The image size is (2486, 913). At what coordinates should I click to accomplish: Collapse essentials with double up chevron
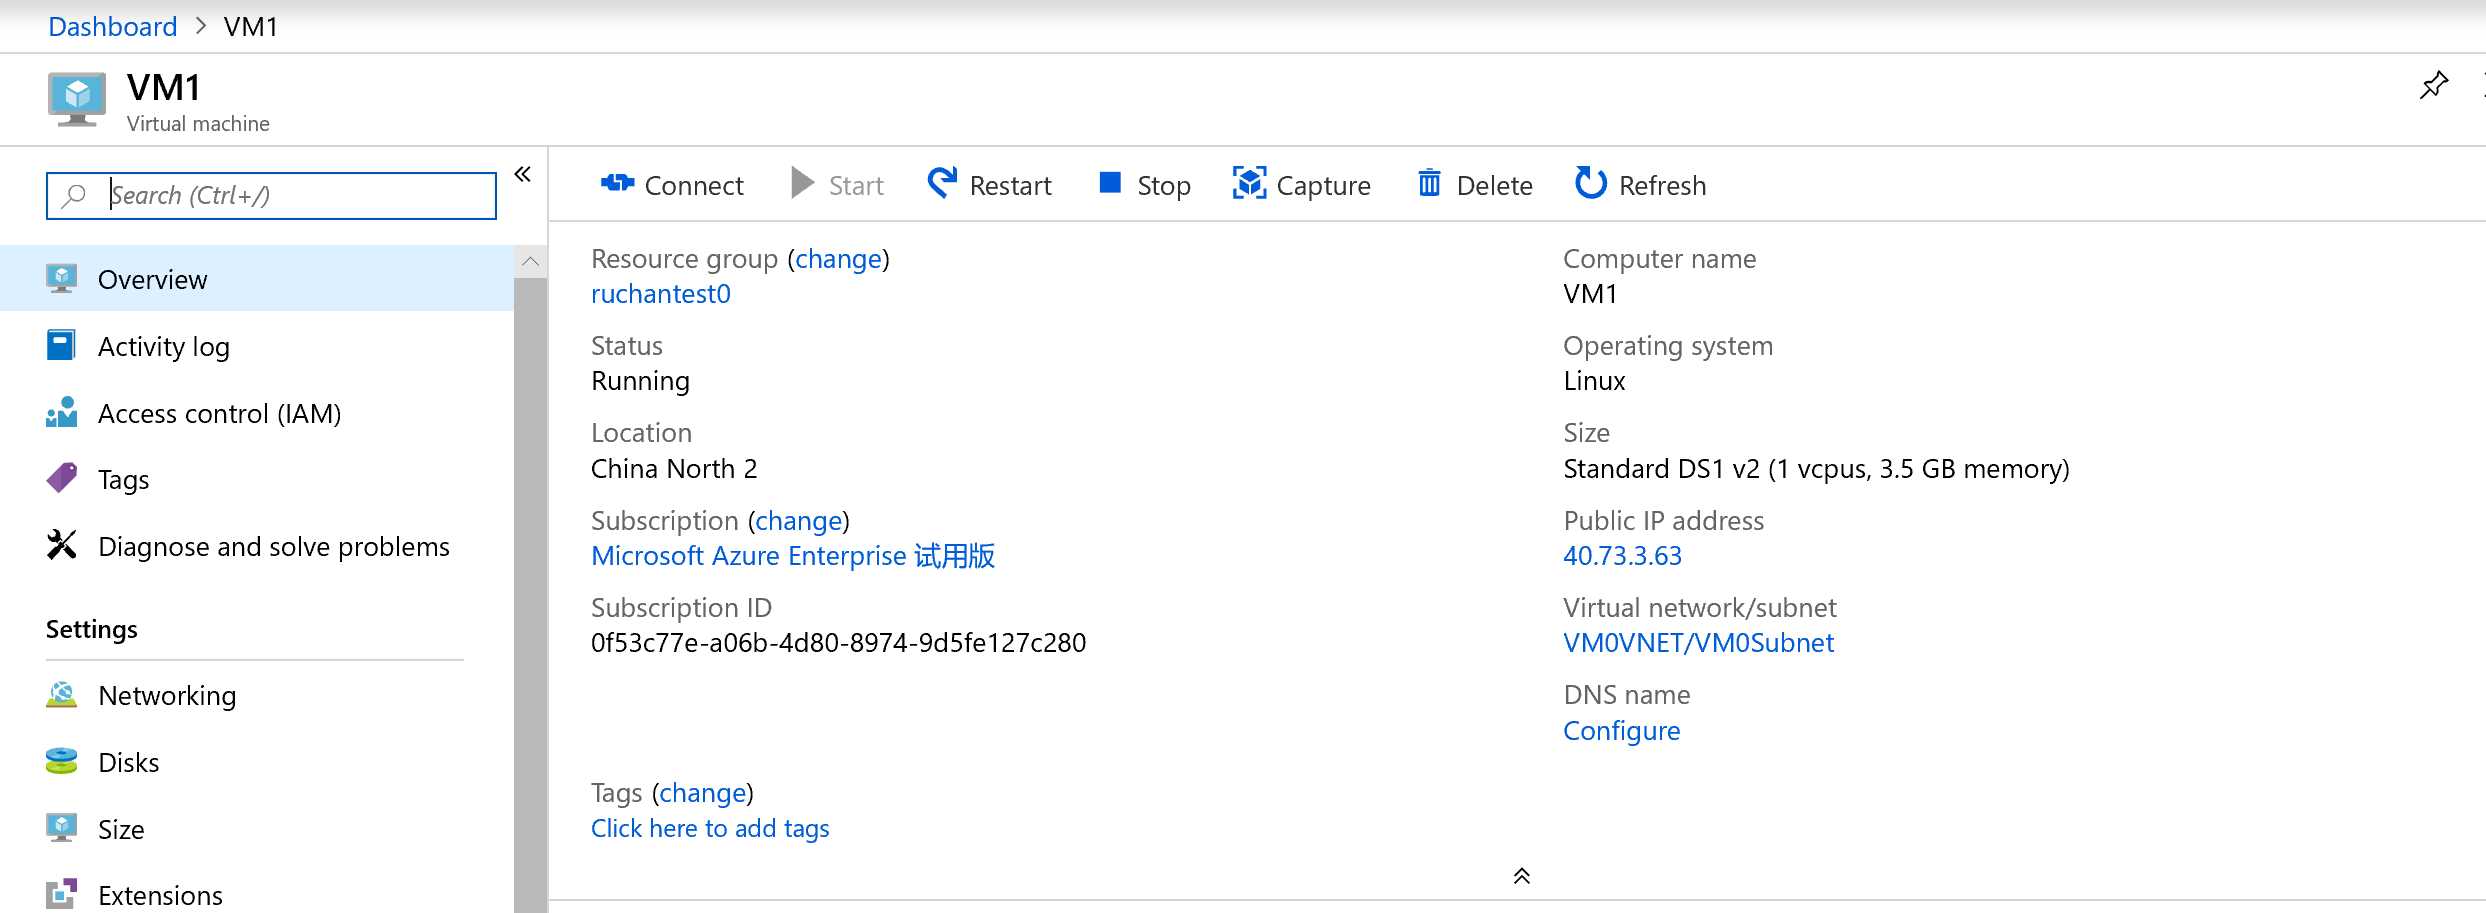(x=1522, y=876)
